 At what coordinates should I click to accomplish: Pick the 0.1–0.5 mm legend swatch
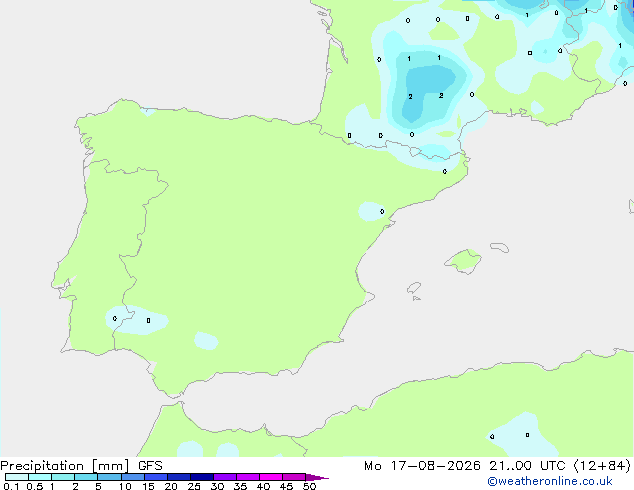pyautogui.click(x=17, y=477)
